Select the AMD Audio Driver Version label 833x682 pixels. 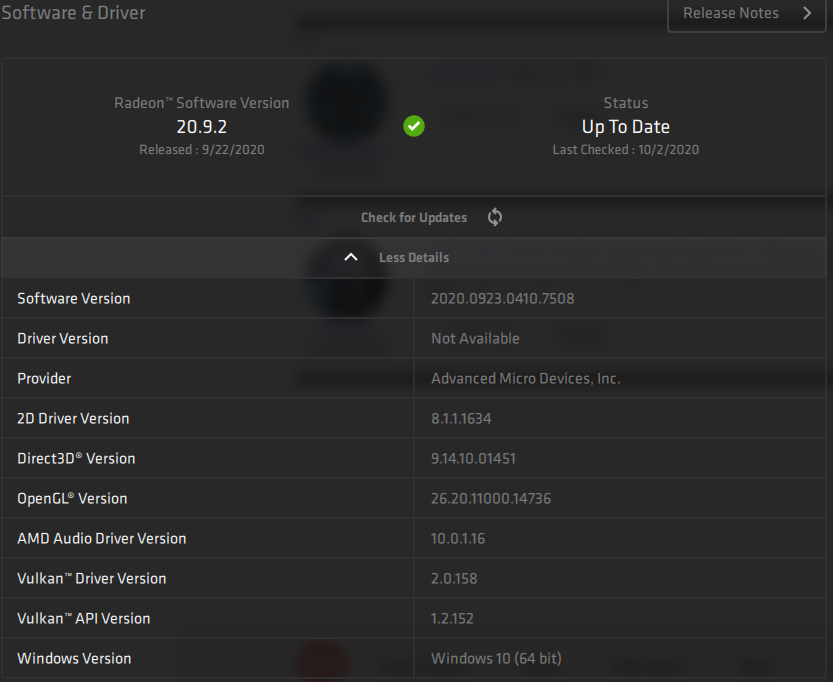pos(102,539)
